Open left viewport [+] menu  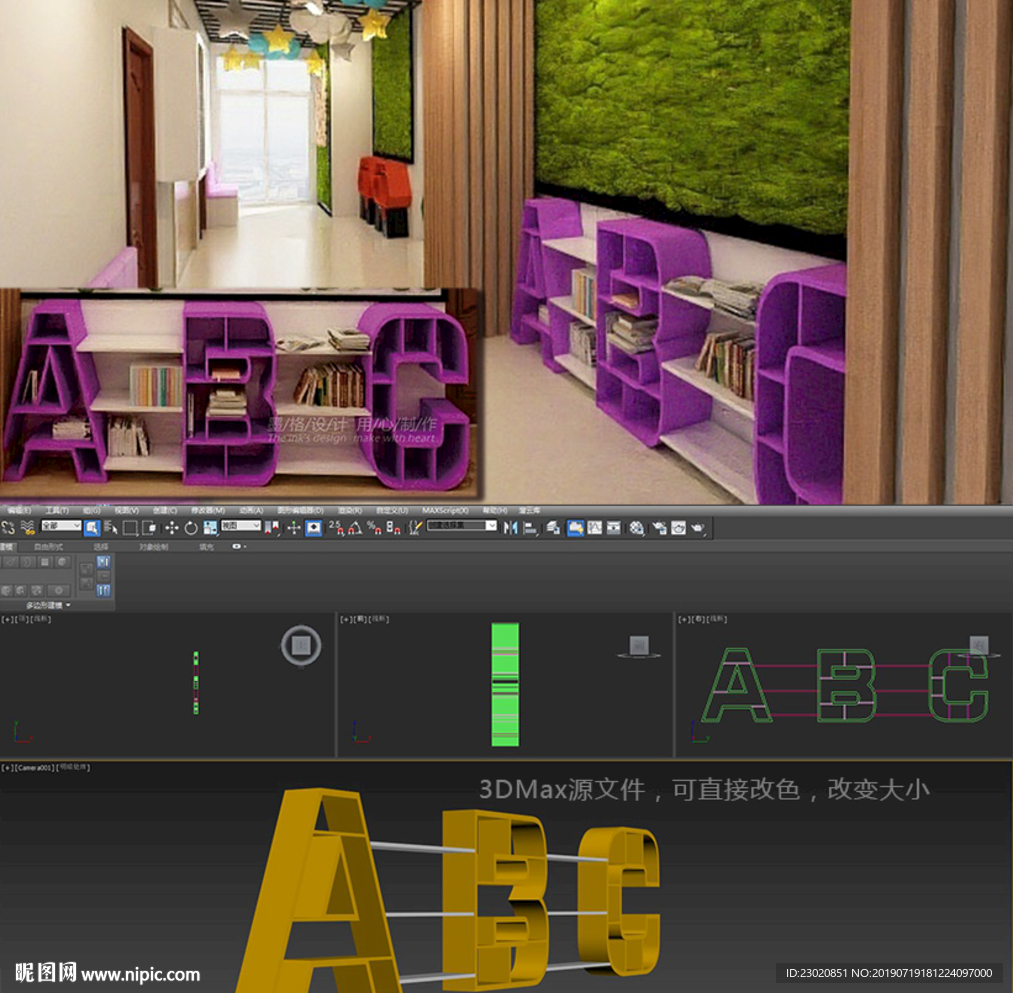coord(684,619)
